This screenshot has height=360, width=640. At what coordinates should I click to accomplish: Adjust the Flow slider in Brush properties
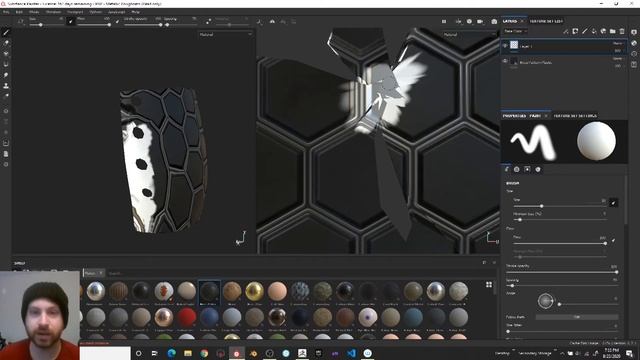click(560, 243)
